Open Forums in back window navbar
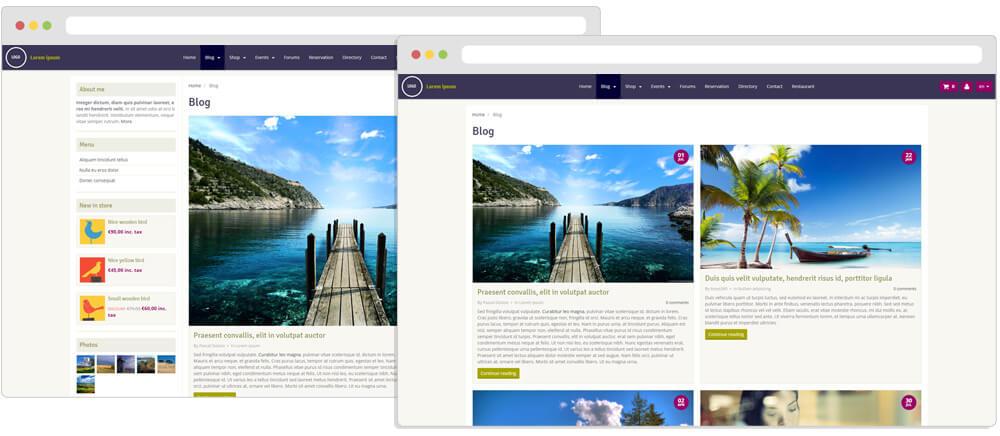1000x436 pixels. click(x=291, y=57)
